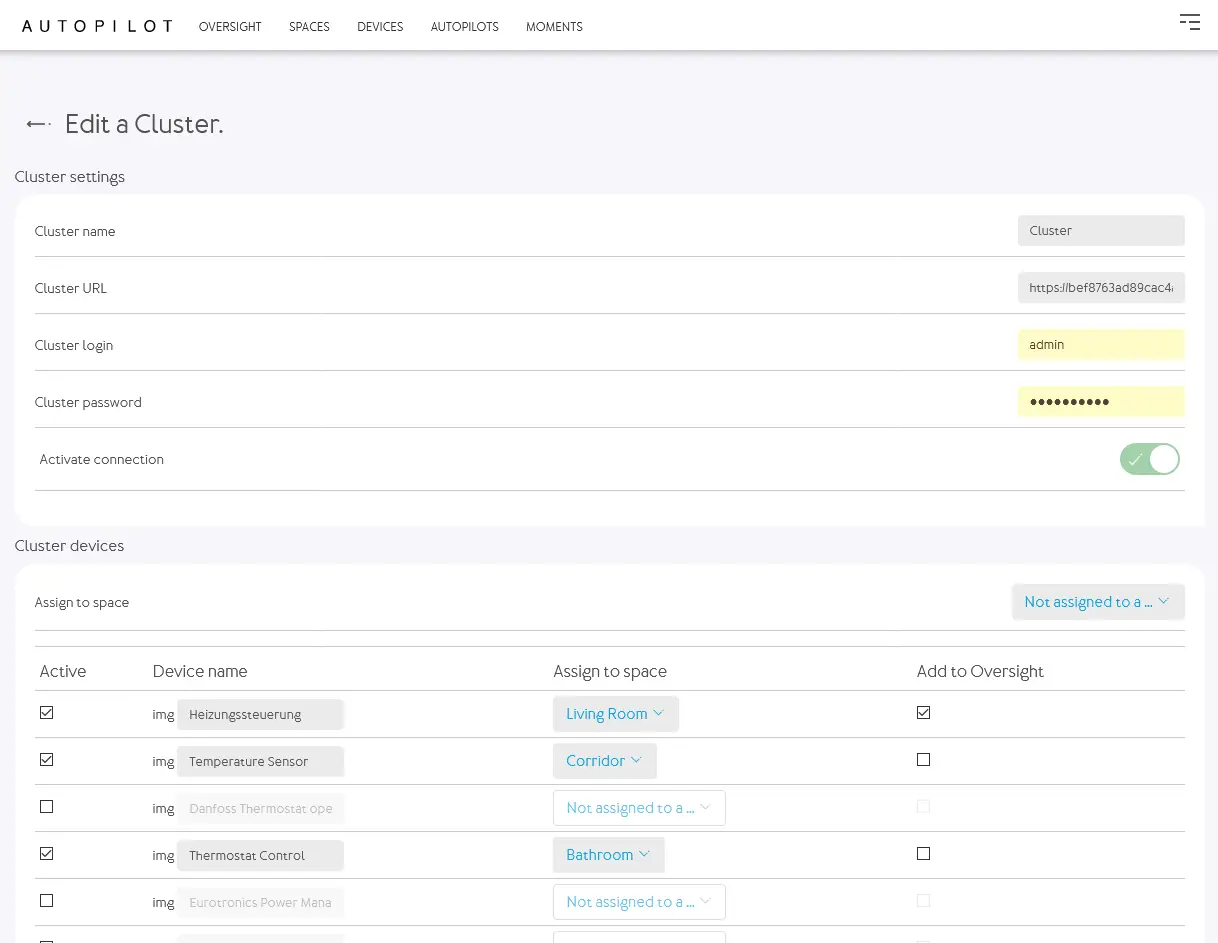Viewport: 1218px width, 943px height.
Task: Toggle the Activate connection switch
Action: point(1149,459)
